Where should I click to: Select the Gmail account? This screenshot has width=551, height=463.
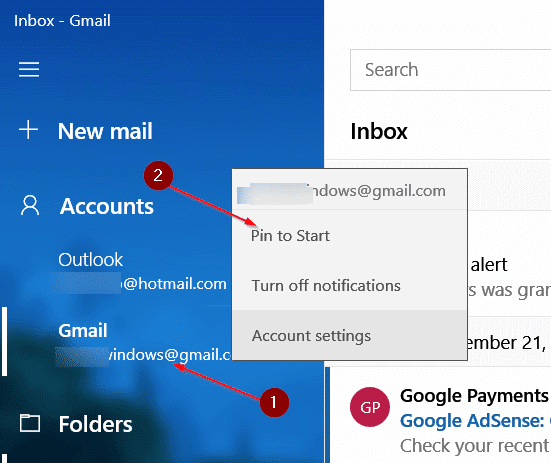(x=83, y=331)
